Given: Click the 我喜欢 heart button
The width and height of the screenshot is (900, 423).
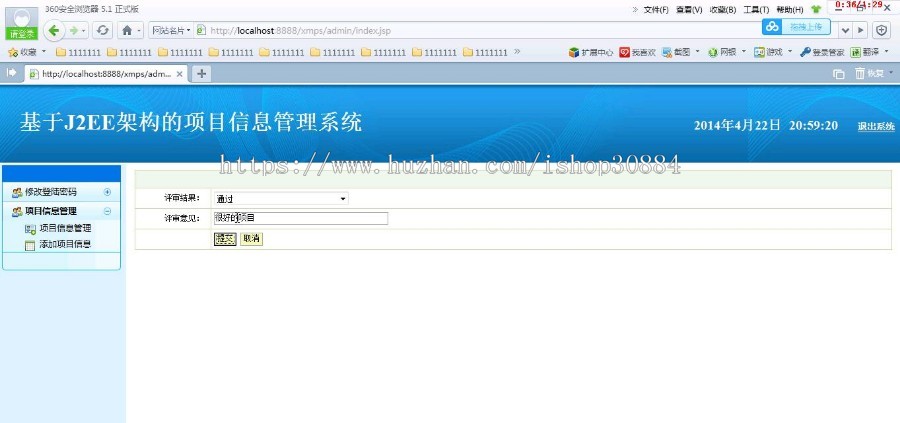Looking at the screenshot, I should coord(638,52).
